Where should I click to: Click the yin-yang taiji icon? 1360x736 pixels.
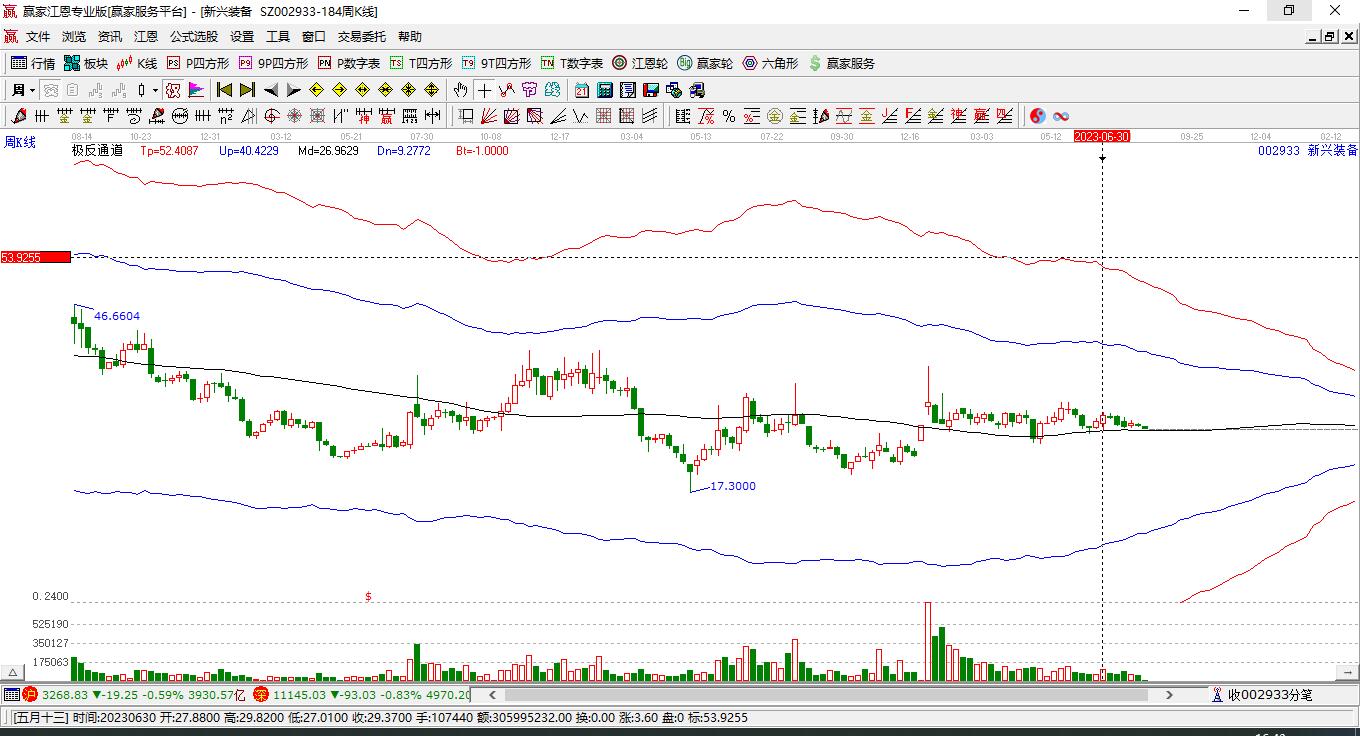pos(1038,116)
